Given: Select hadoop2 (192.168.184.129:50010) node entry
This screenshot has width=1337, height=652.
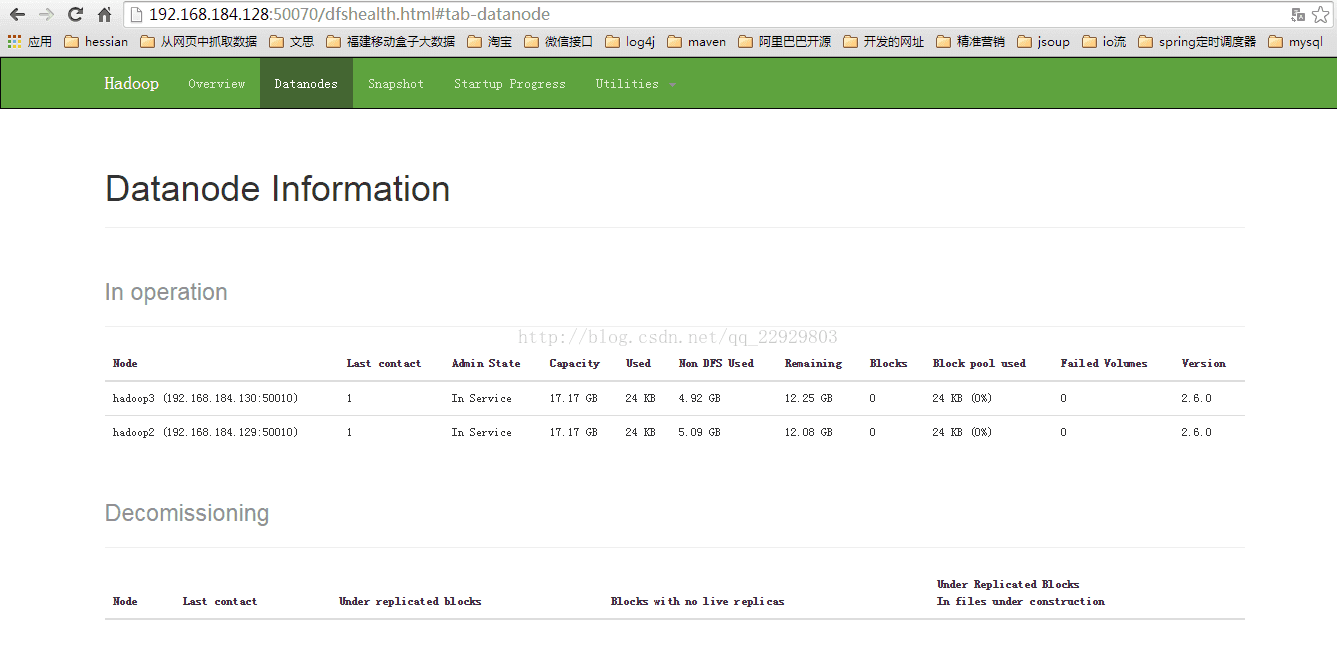Looking at the screenshot, I should point(205,432).
